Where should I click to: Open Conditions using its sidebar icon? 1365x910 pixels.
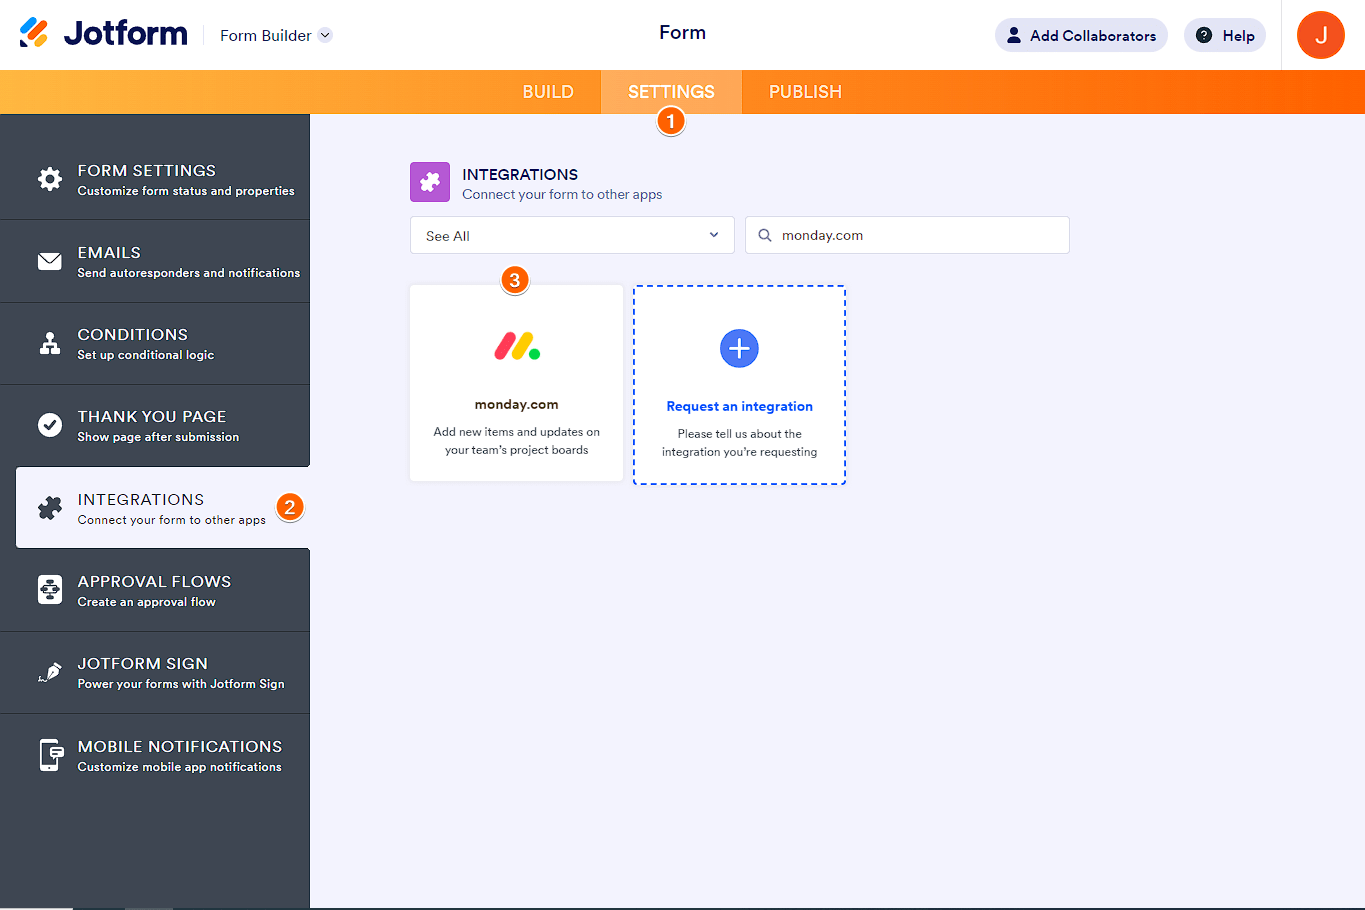pyautogui.click(x=50, y=343)
